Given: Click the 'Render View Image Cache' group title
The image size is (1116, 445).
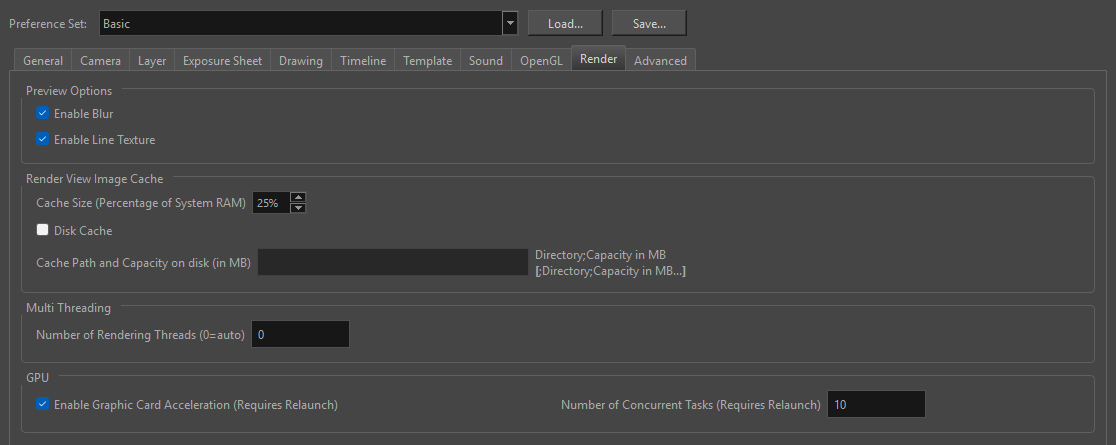Looking at the screenshot, I should (x=95, y=179).
